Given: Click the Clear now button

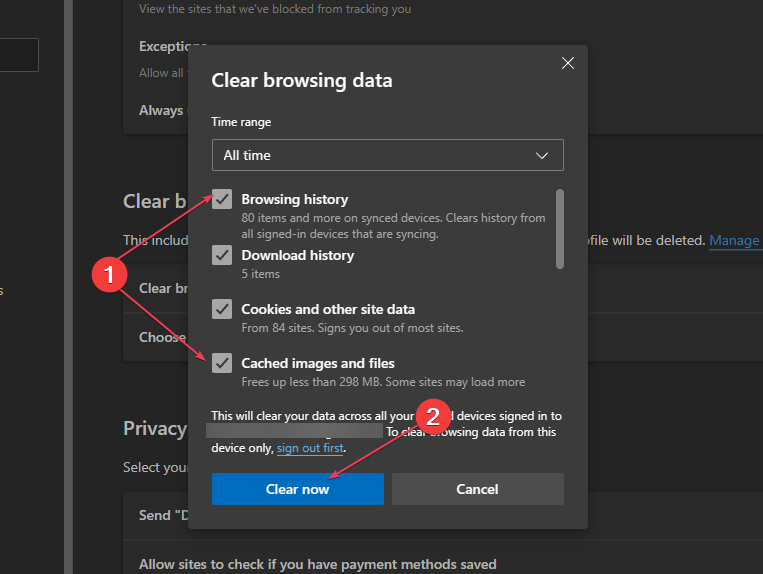Looking at the screenshot, I should [297, 489].
